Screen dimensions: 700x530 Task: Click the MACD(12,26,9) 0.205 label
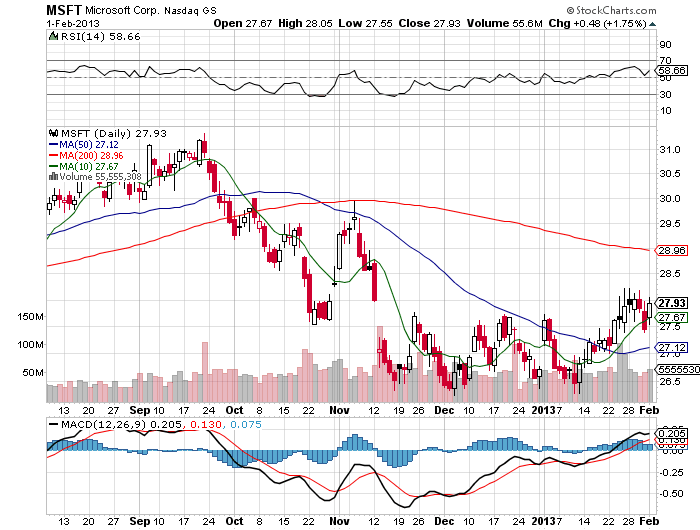[x=121, y=424]
